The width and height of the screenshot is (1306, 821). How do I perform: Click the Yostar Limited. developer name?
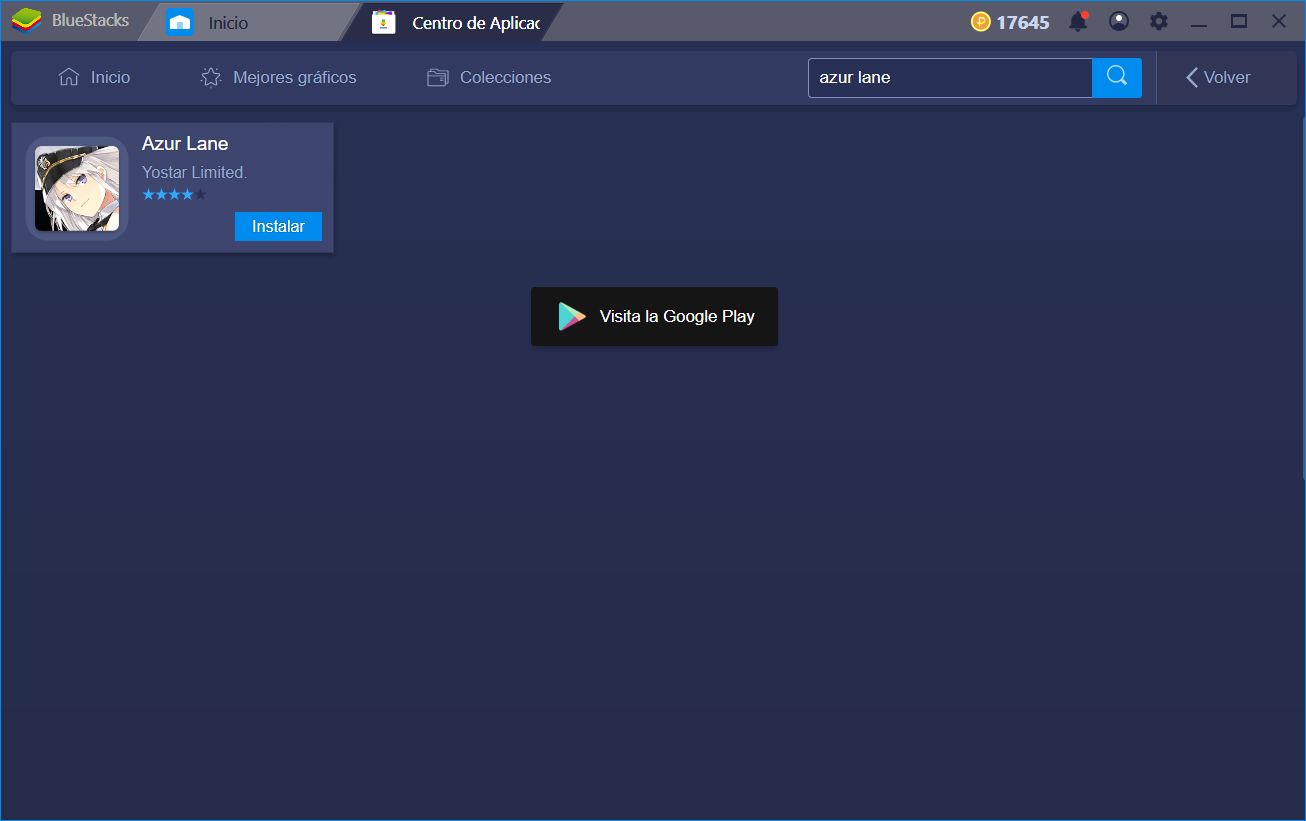[x=194, y=172]
